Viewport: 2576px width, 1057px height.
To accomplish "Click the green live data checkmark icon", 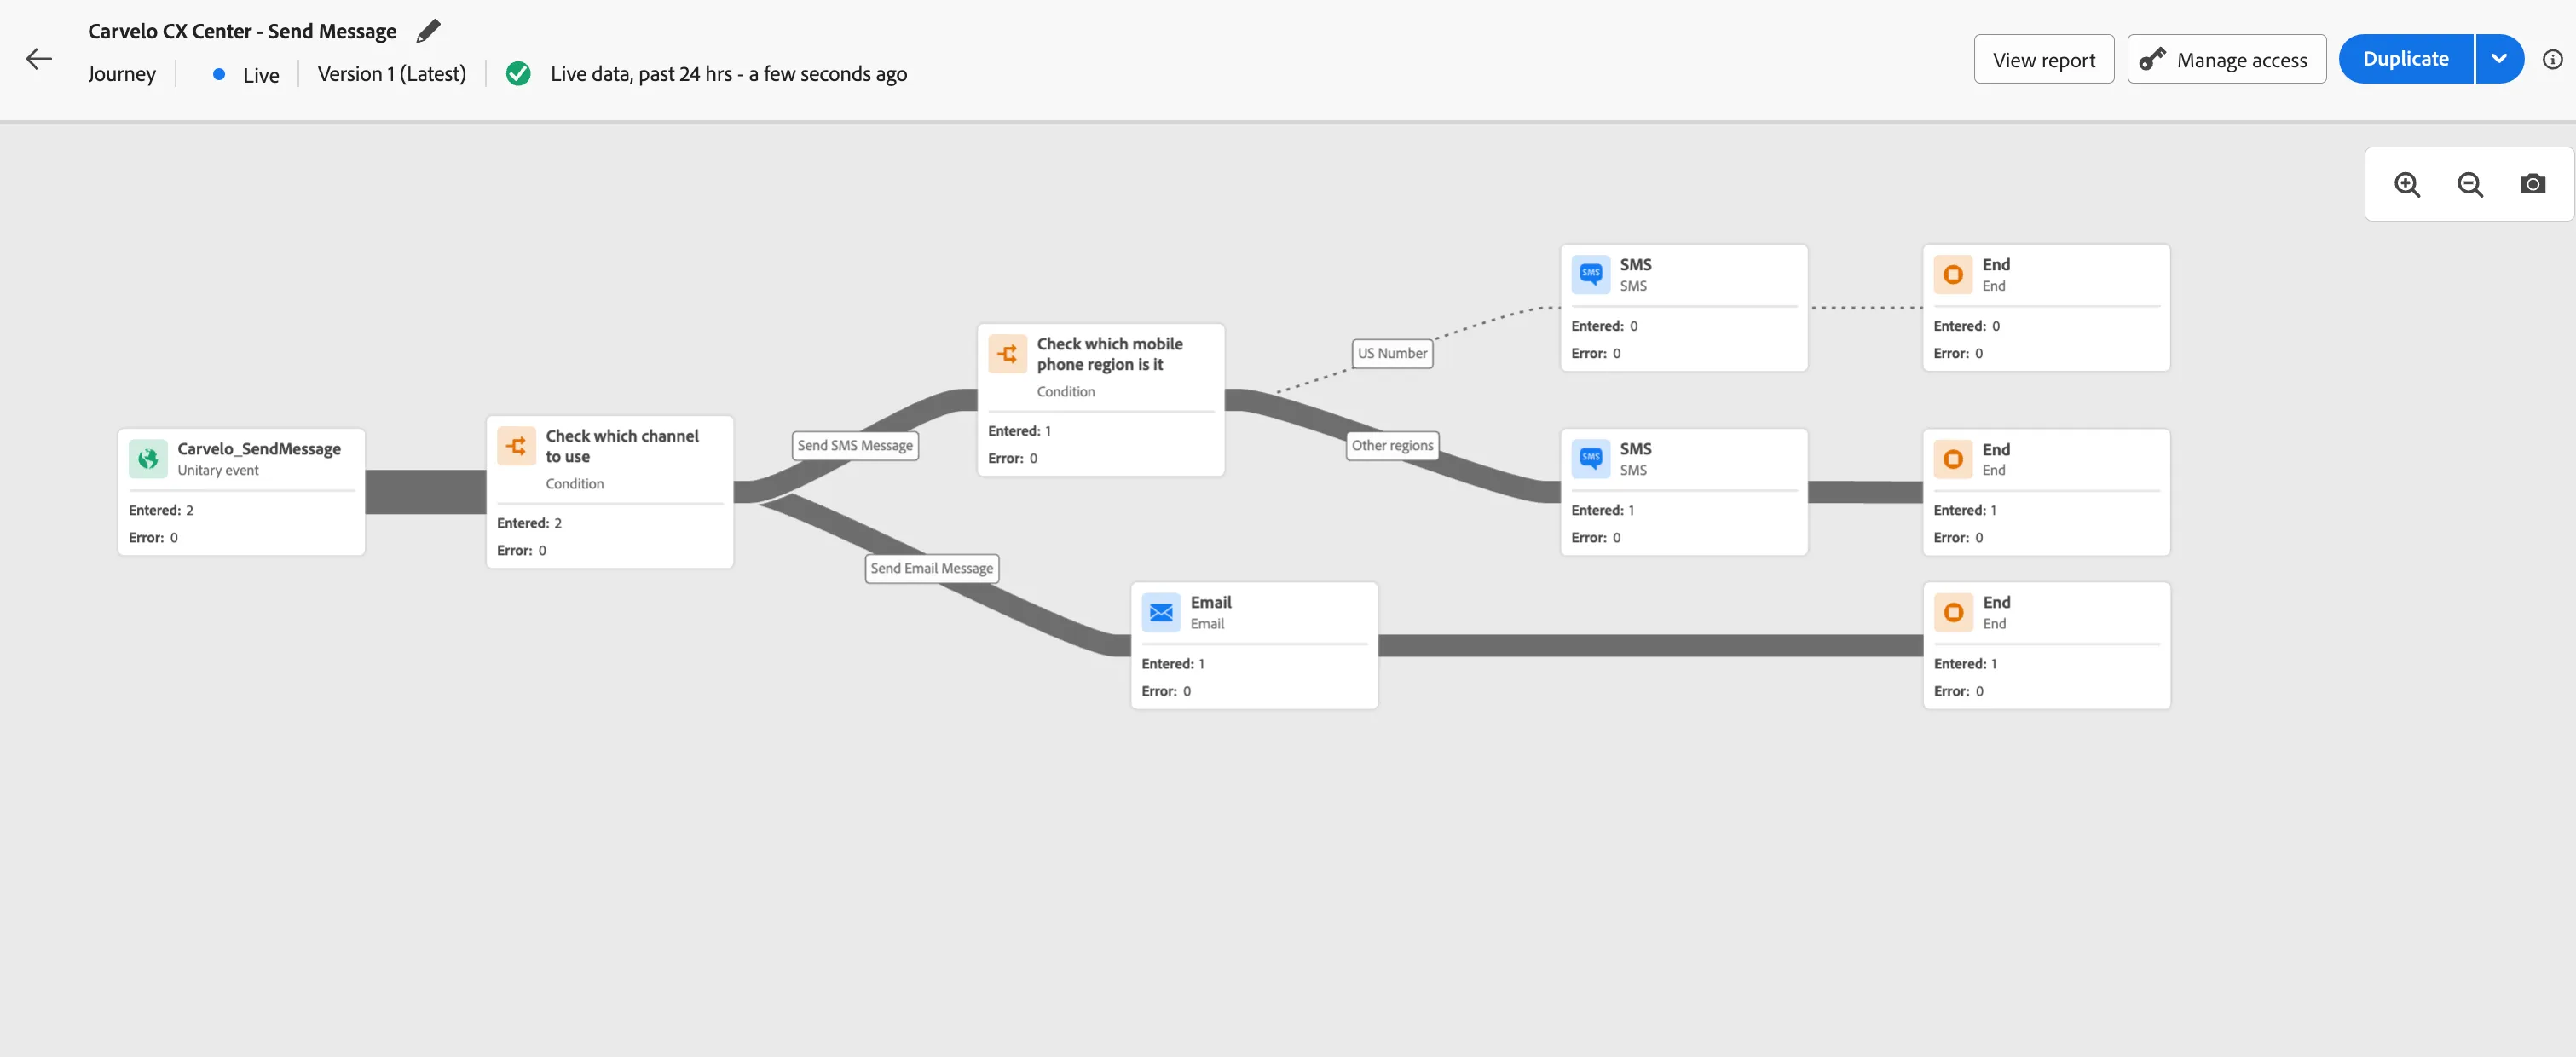I will tap(518, 74).
